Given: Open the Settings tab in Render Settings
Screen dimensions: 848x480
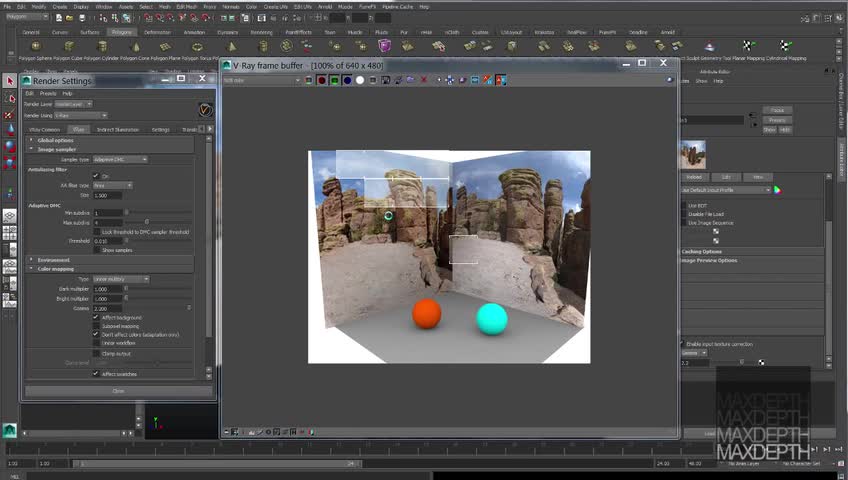Looking at the screenshot, I should tap(161, 130).
